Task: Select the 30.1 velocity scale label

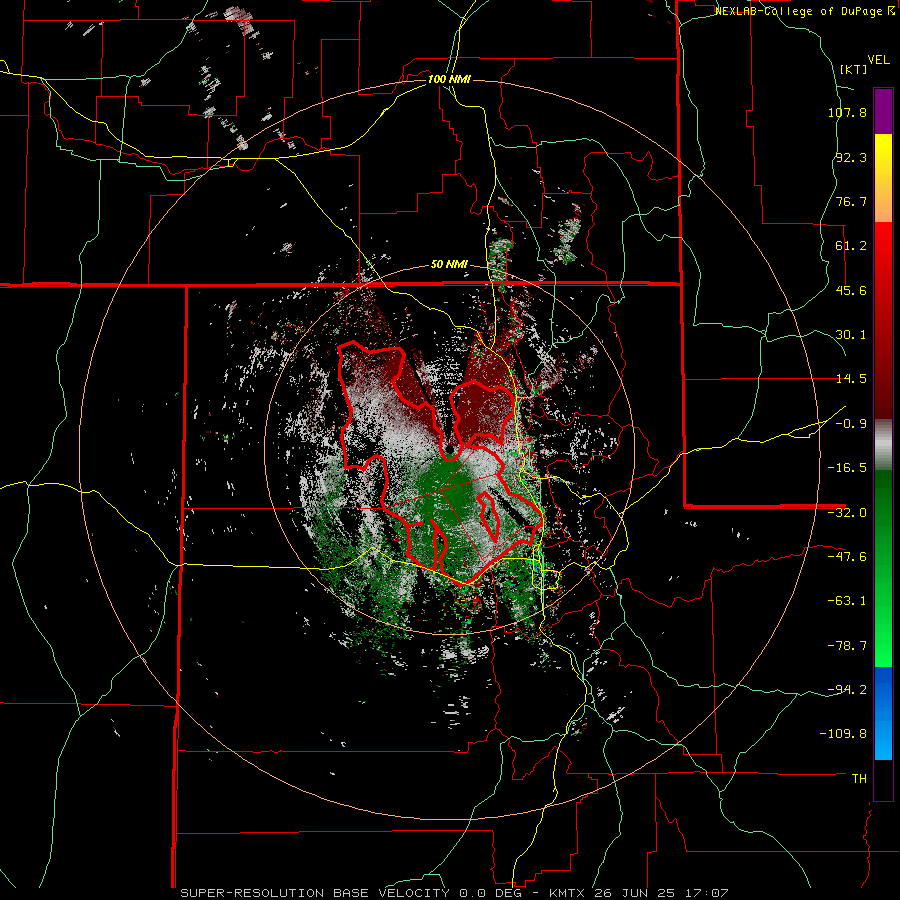Action: coord(851,335)
